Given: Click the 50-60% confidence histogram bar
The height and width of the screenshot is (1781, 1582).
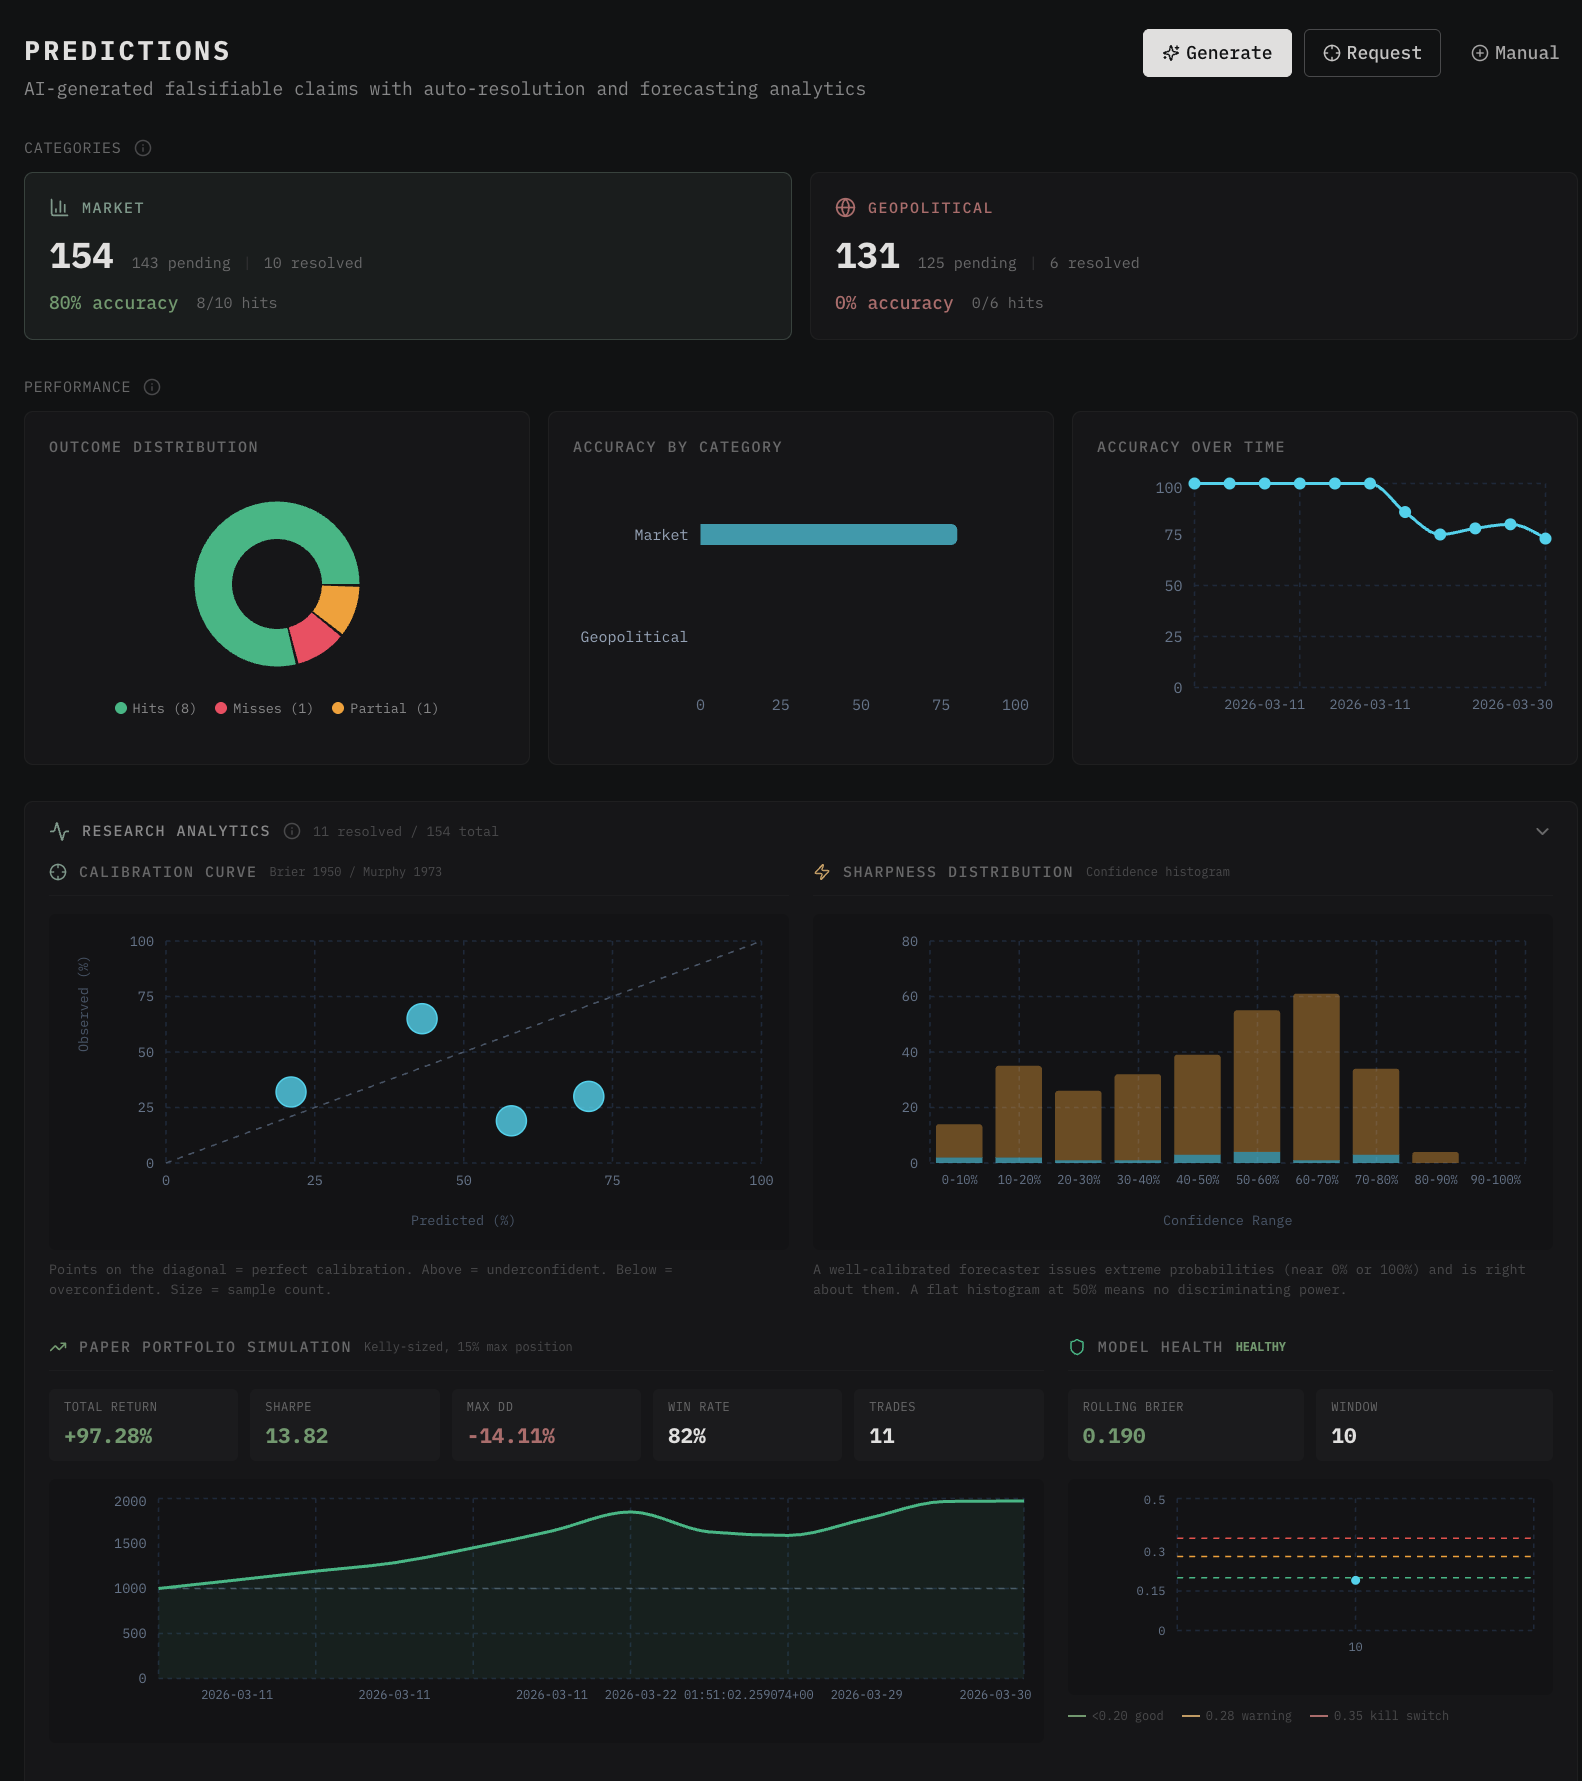Looking at the screenshot, I should [x=1257, y=1086].
